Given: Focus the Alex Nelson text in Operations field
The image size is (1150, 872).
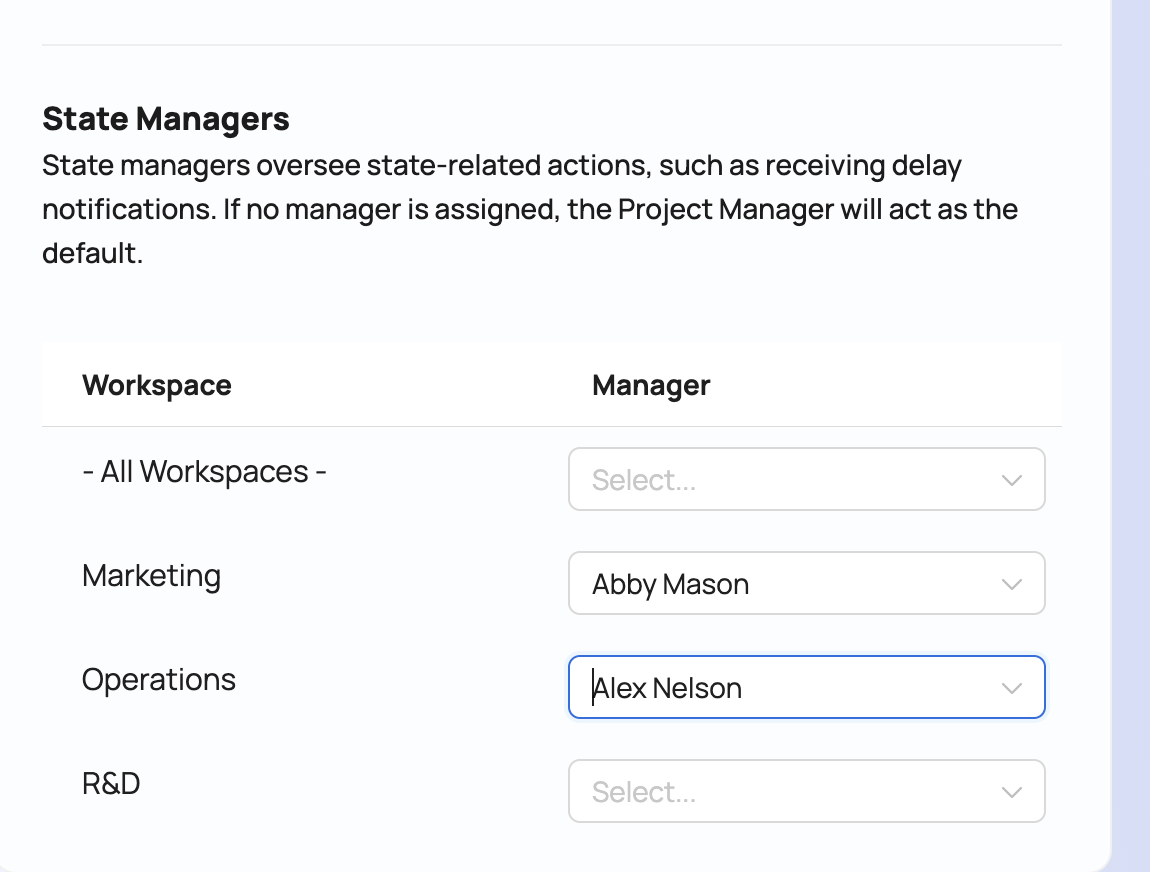Looking at the screenshot, I should [667, 688].
